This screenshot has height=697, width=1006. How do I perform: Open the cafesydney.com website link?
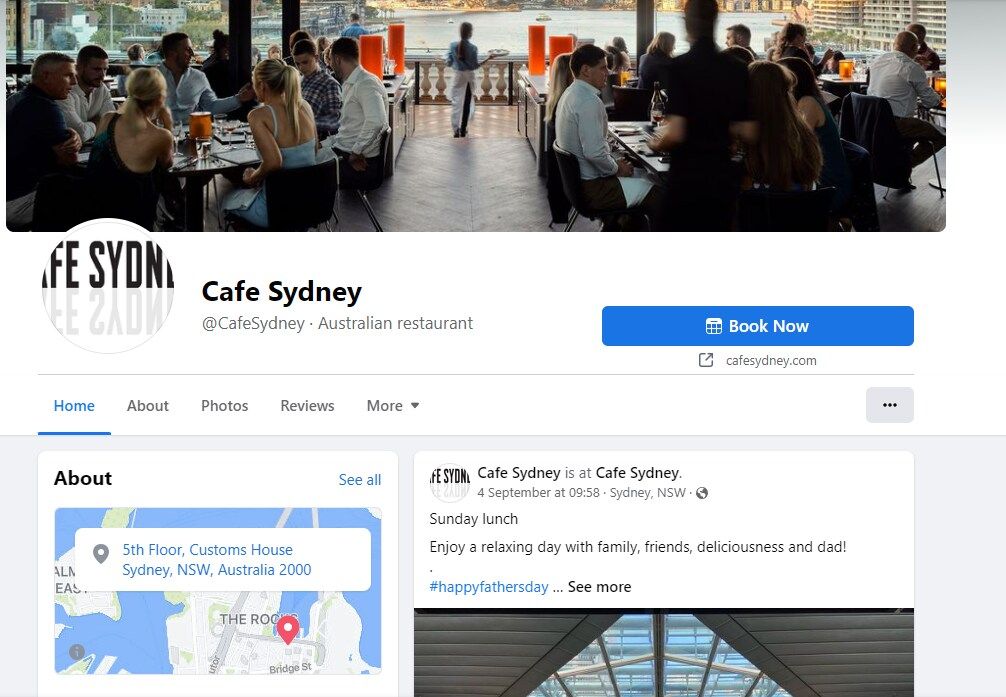(771, 361)
